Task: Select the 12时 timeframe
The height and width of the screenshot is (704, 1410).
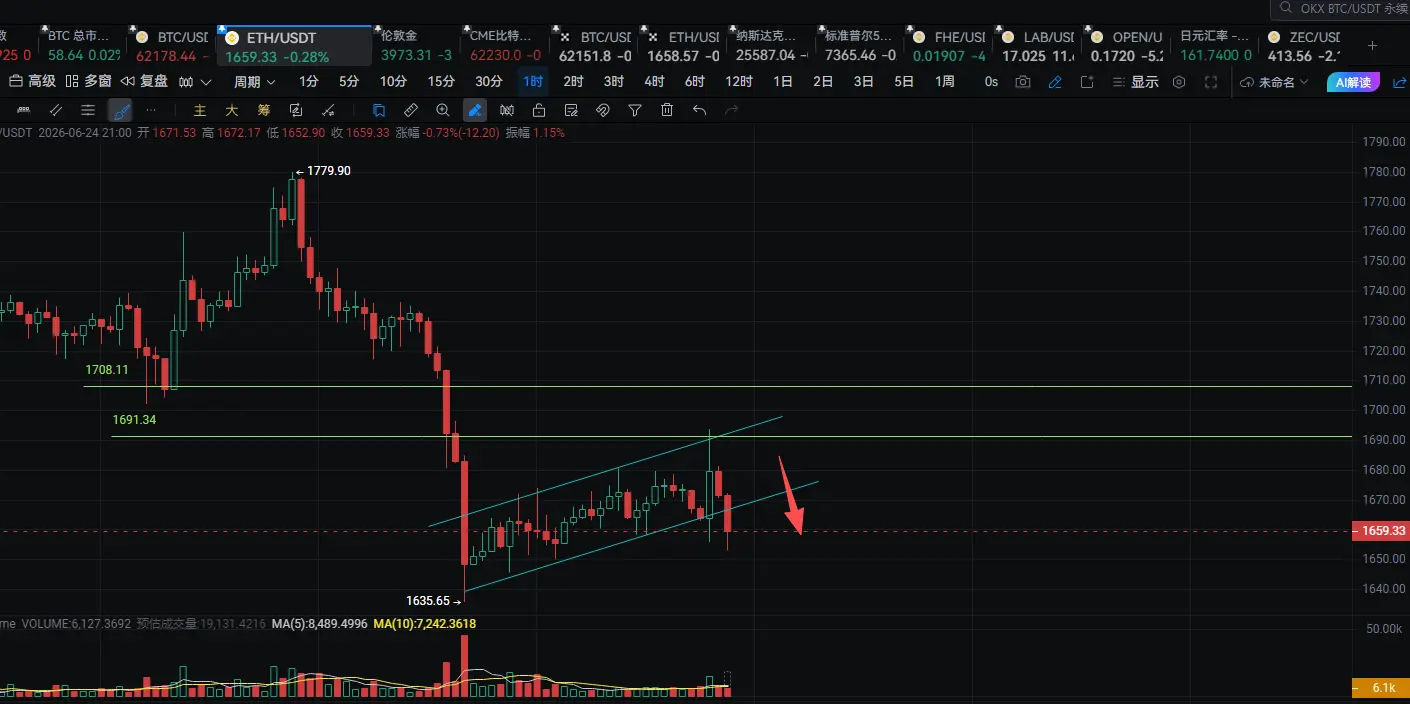Action: point(739,82)
